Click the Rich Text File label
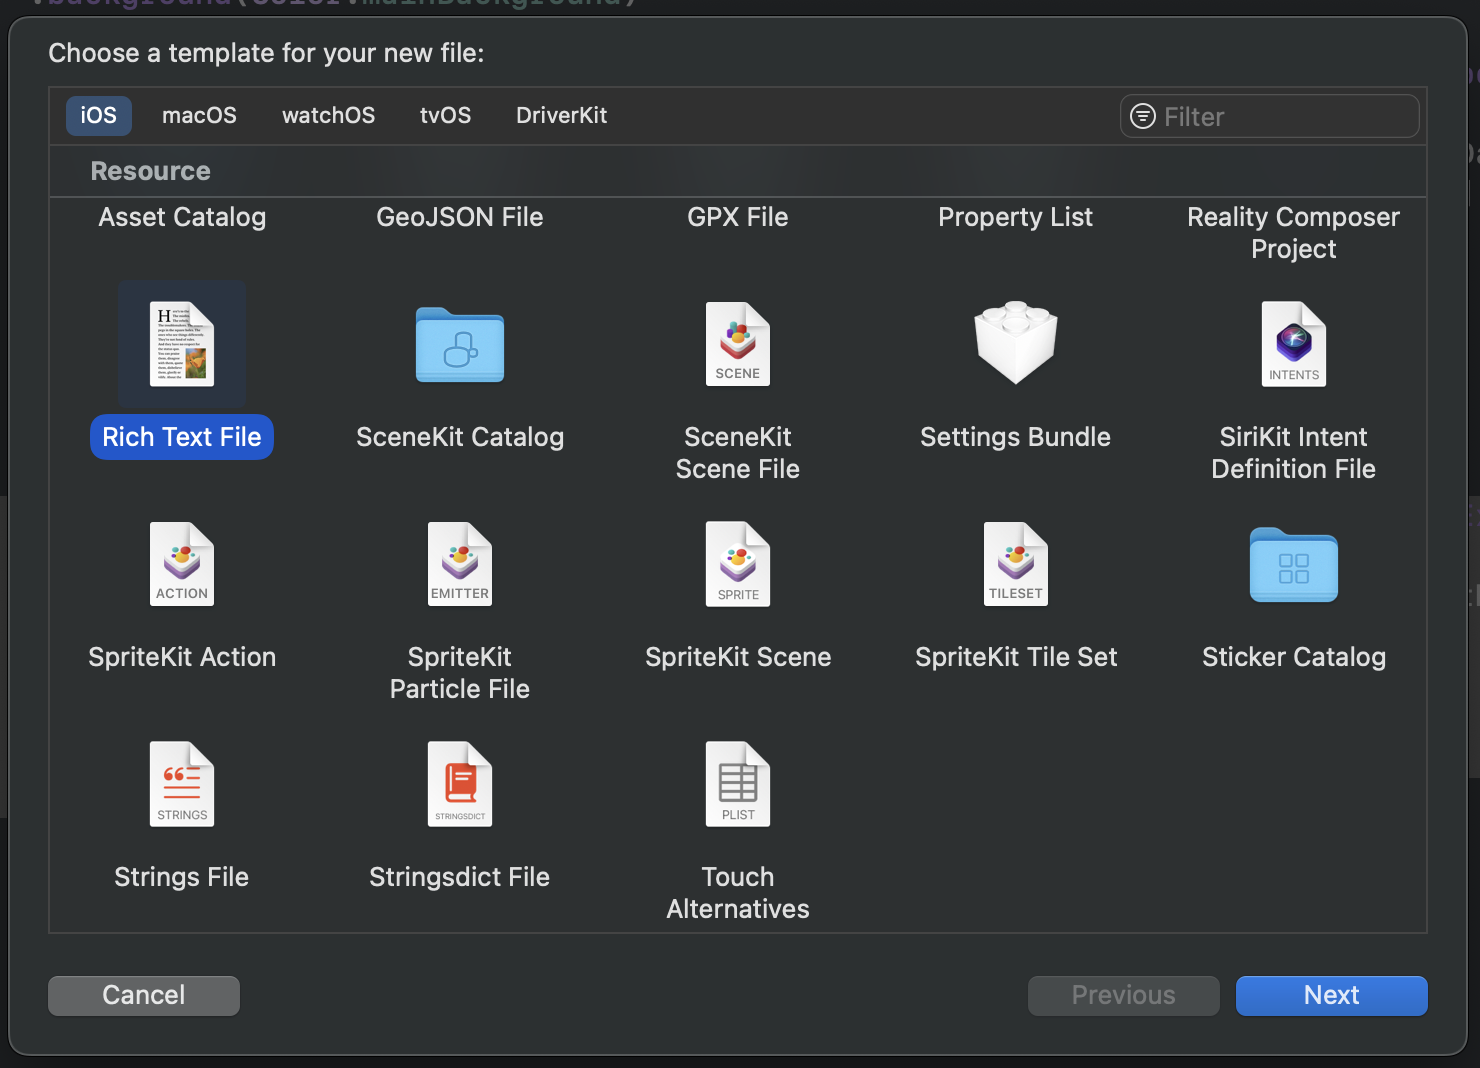The width and height of the screenshot is (1480, 1068). point(182,437)
